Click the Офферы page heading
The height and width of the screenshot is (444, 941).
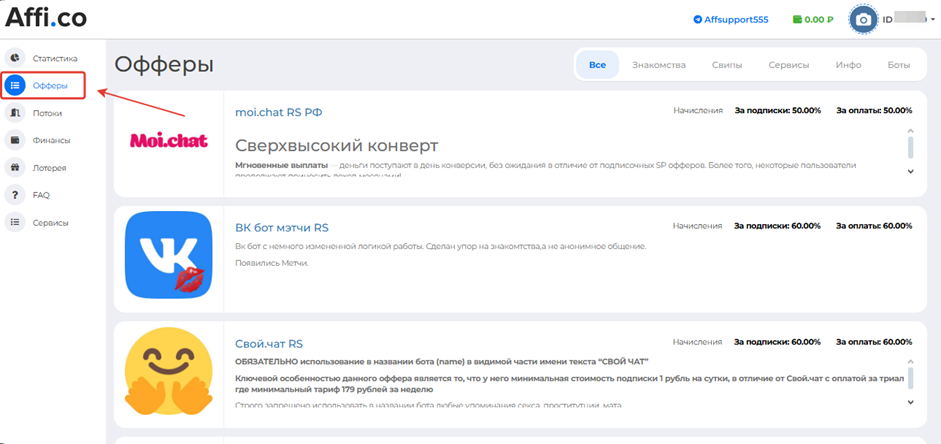(164, 64)
